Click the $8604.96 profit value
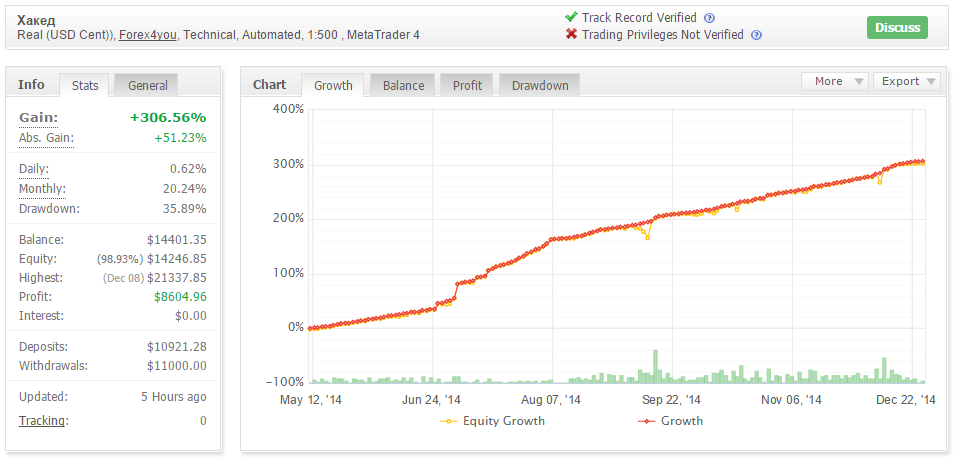 click(180, 297)
